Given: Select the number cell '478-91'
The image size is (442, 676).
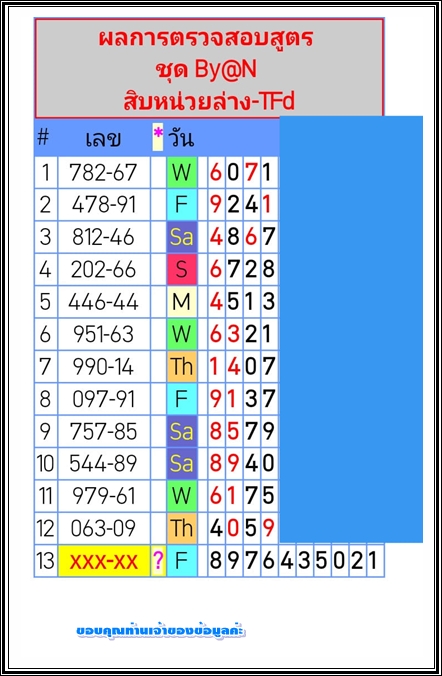Looking at the screenshot, I should click(103, 205).
